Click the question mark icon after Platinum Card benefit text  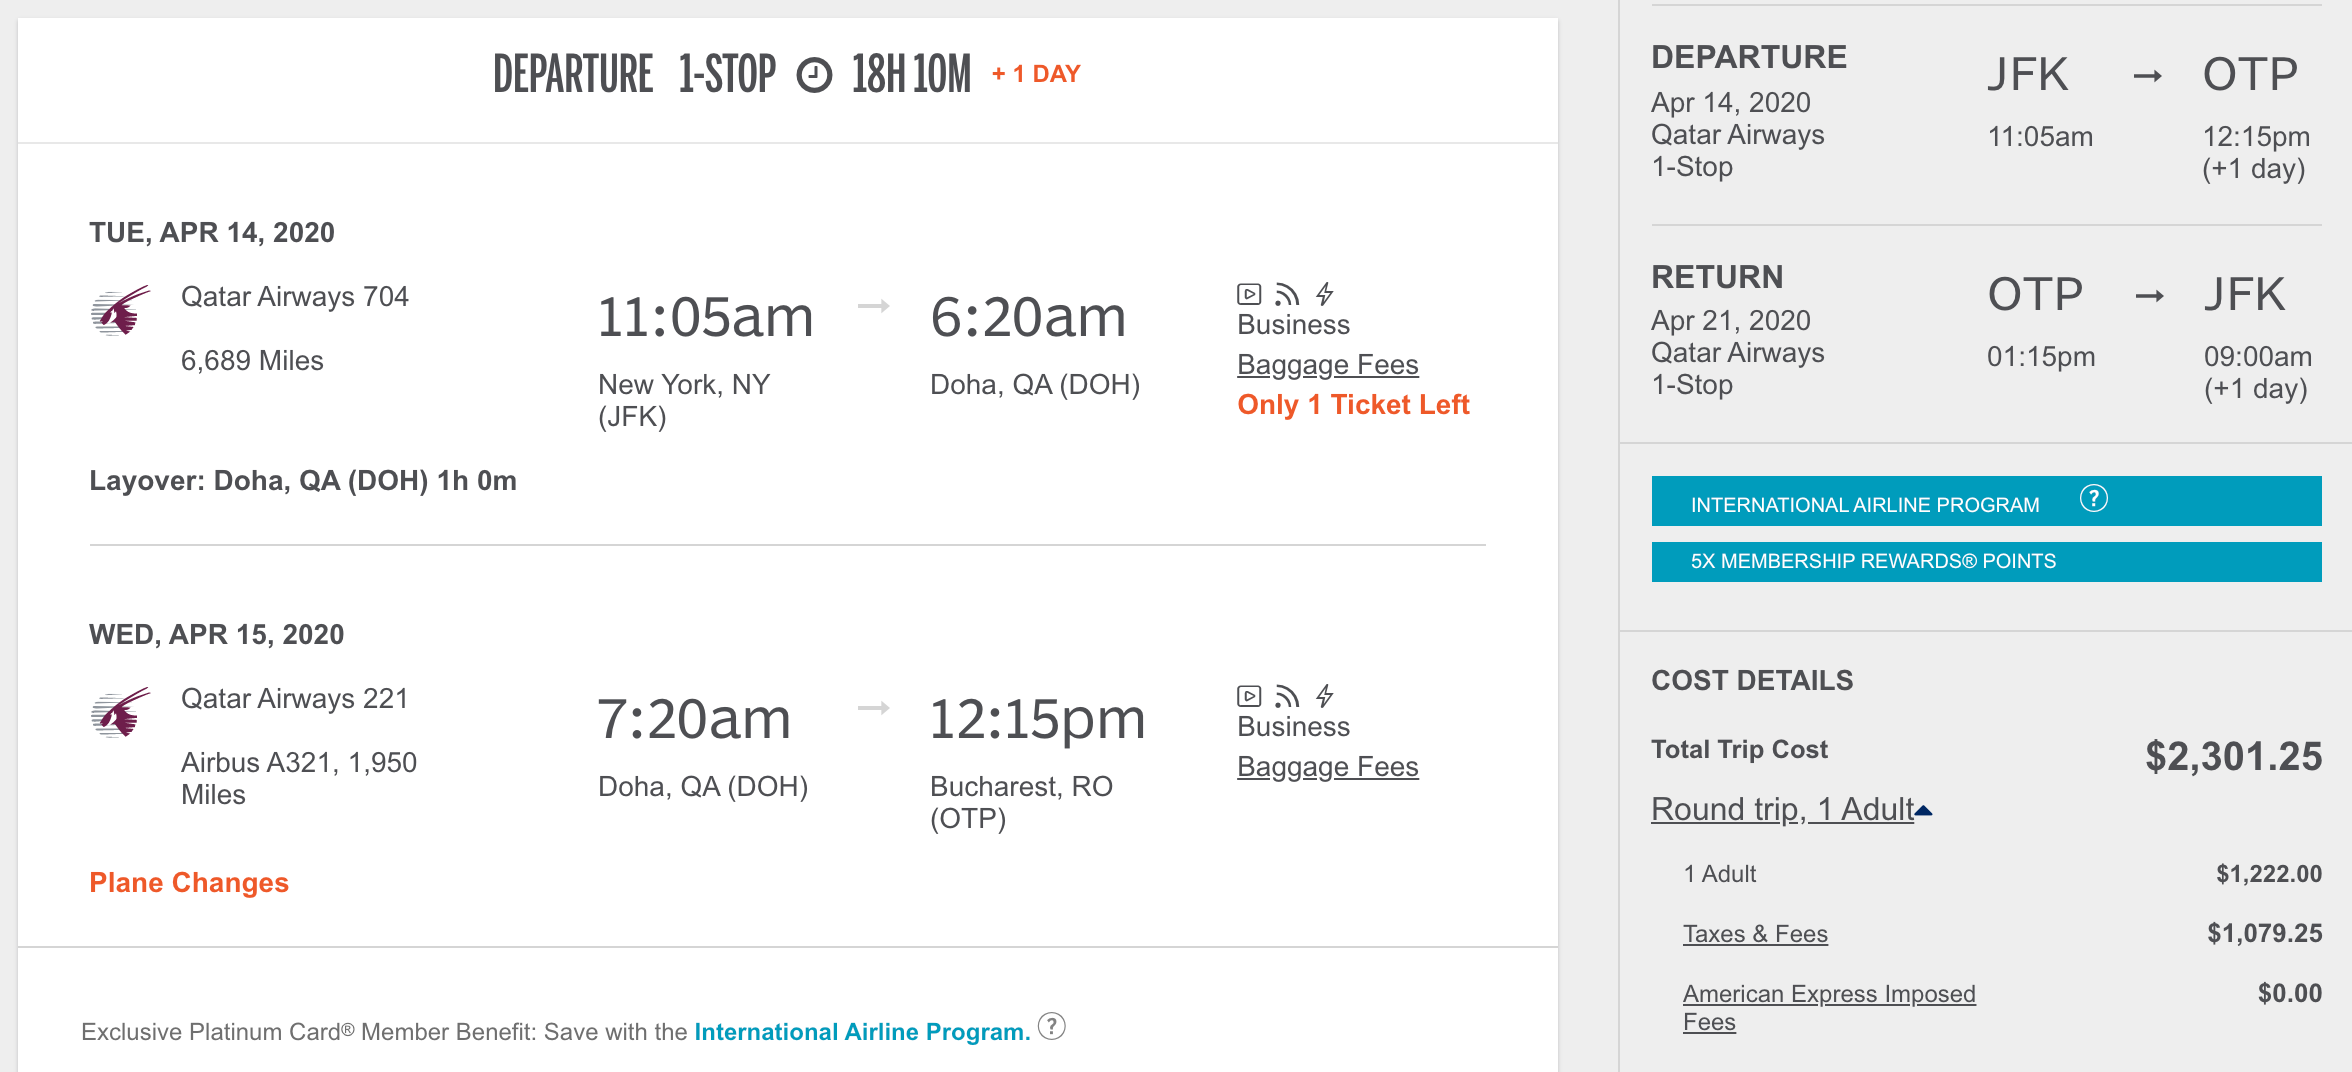click(x=1051, y=1026)
